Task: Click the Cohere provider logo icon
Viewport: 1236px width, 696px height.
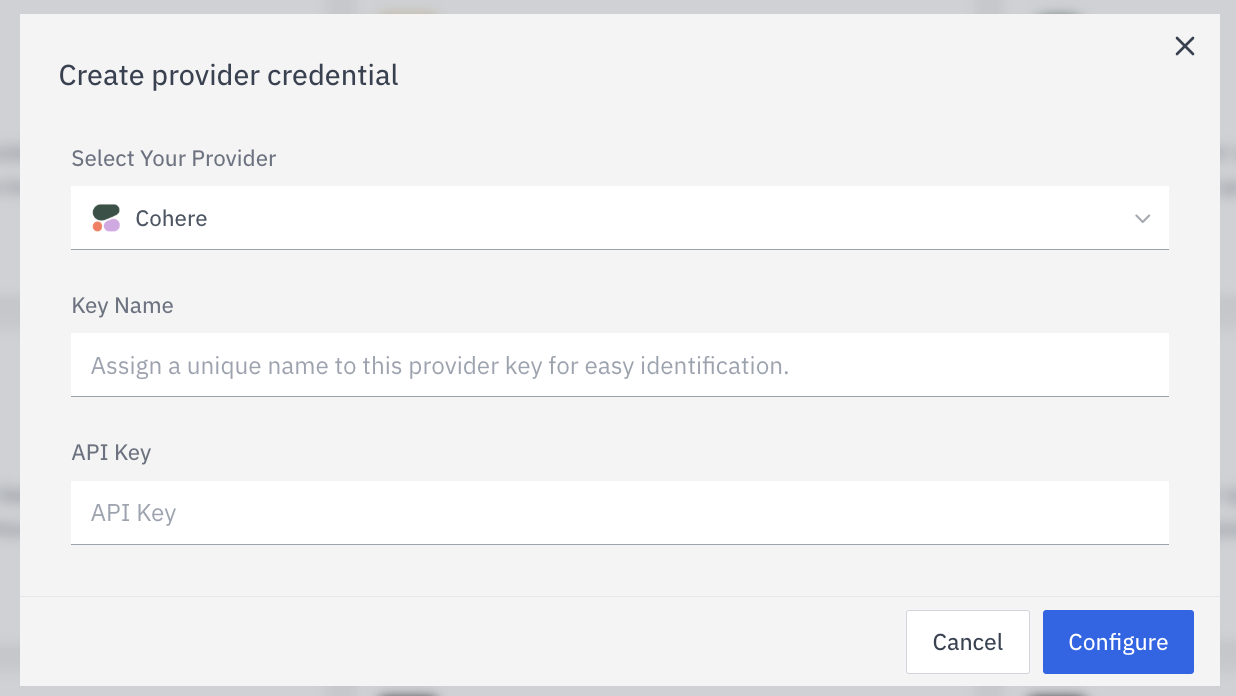Action: click(x=107, y=217)
